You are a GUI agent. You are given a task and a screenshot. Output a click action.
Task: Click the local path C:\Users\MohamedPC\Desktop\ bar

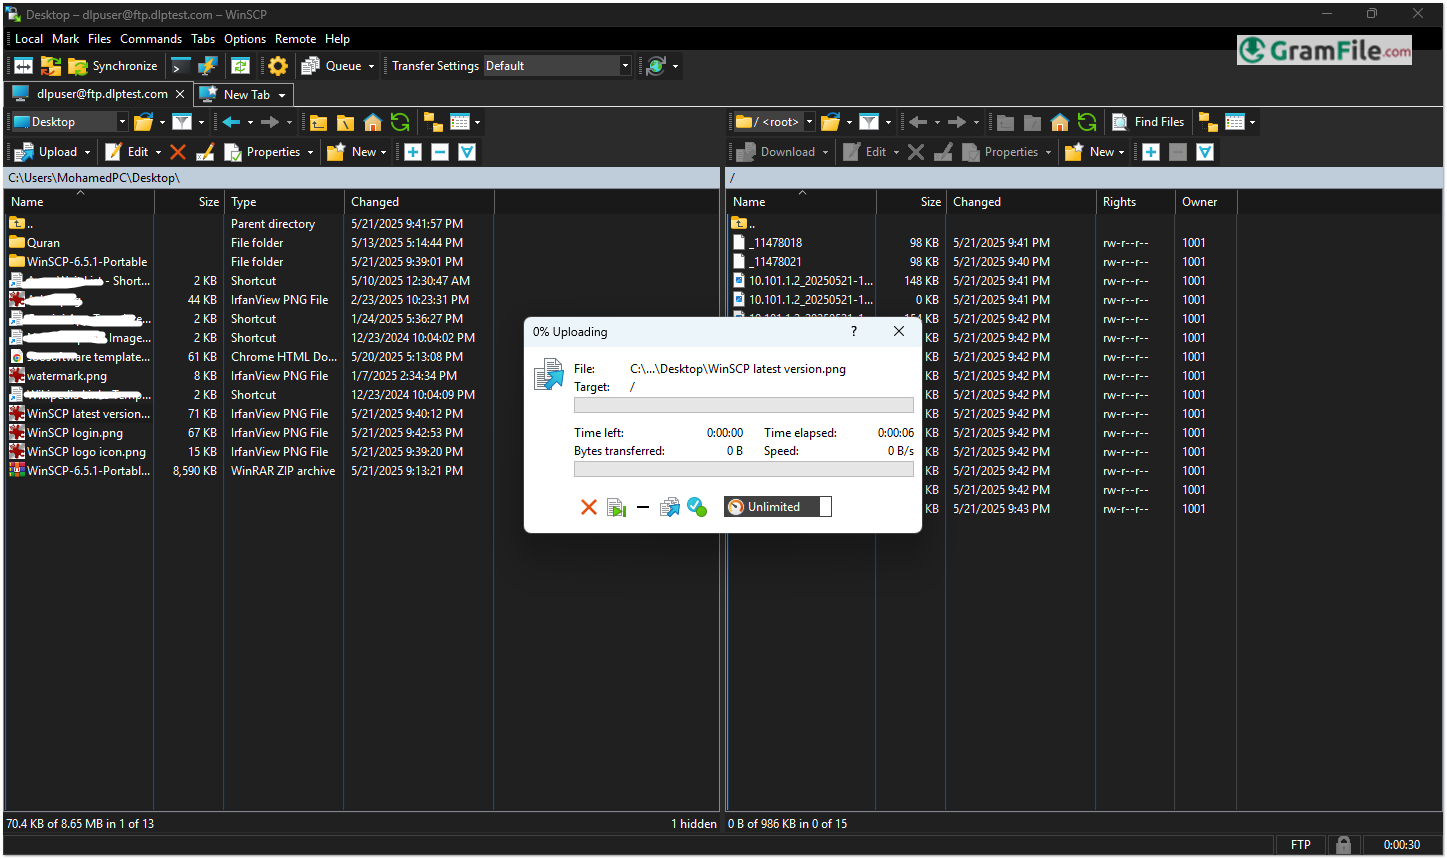(362, 178)
